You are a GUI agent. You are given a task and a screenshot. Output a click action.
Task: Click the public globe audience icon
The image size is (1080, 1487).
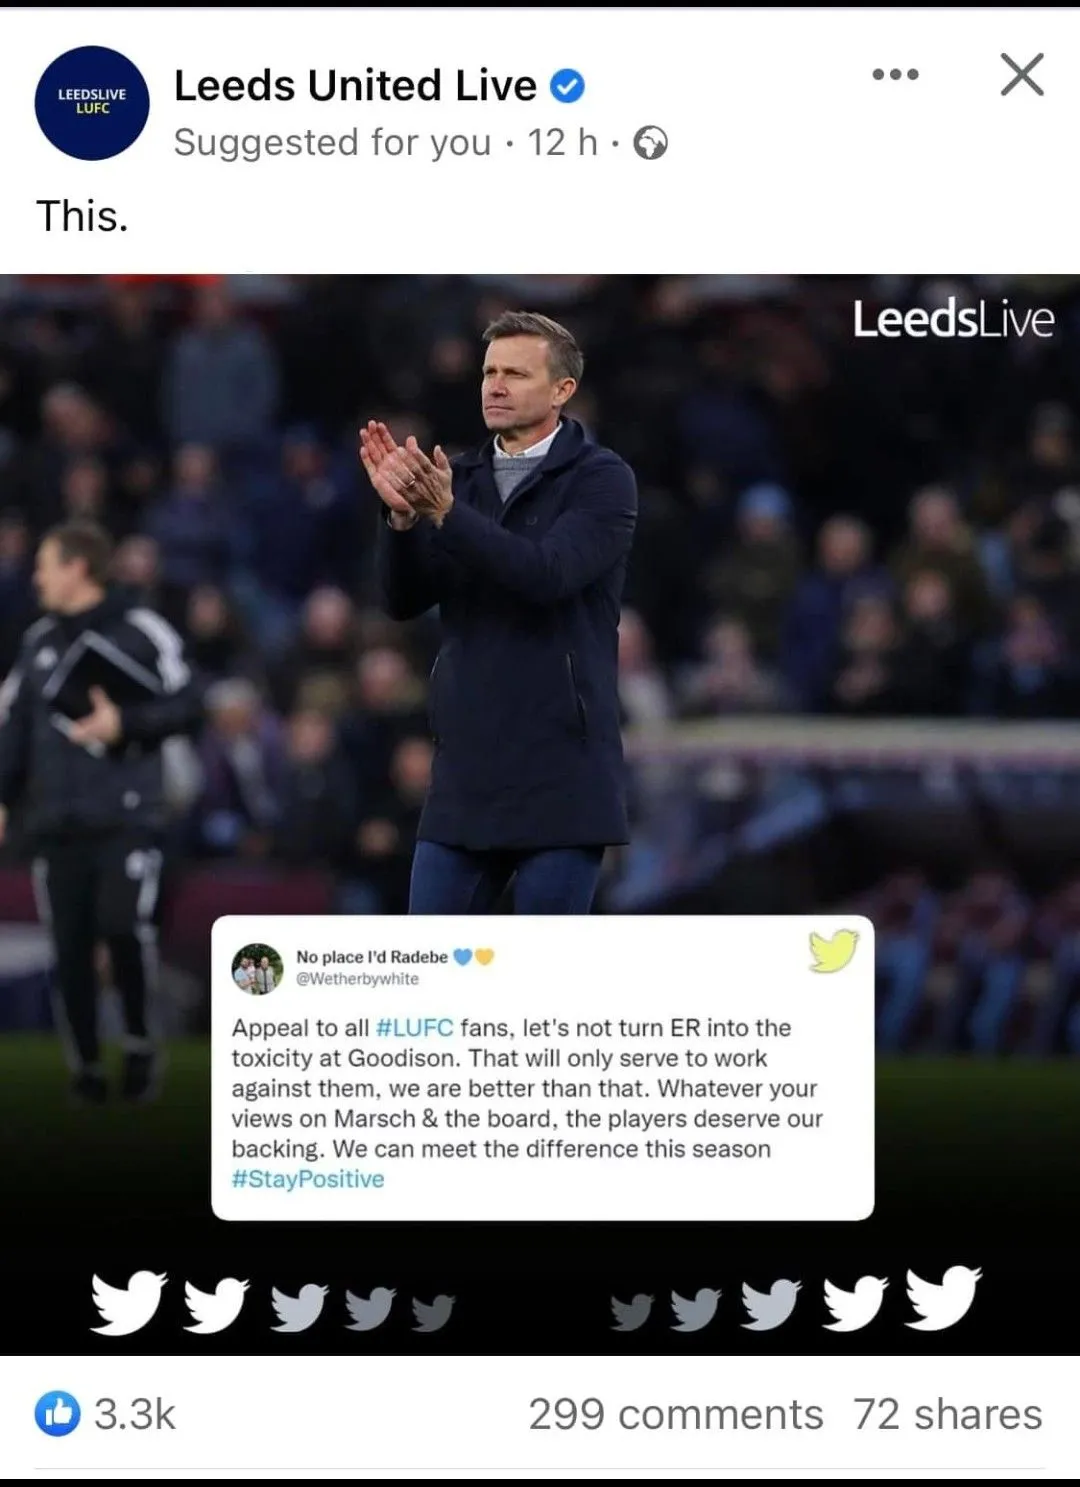(651, 143)
